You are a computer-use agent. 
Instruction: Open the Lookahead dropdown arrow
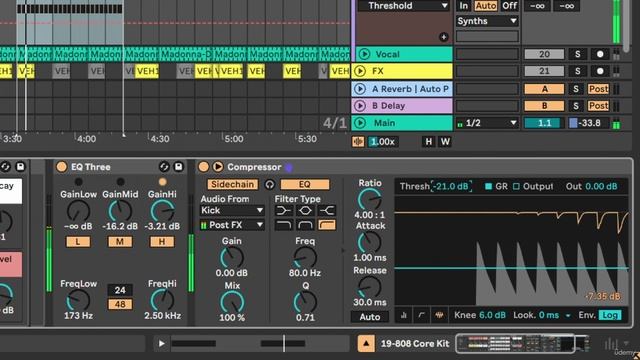click(568, 316)
